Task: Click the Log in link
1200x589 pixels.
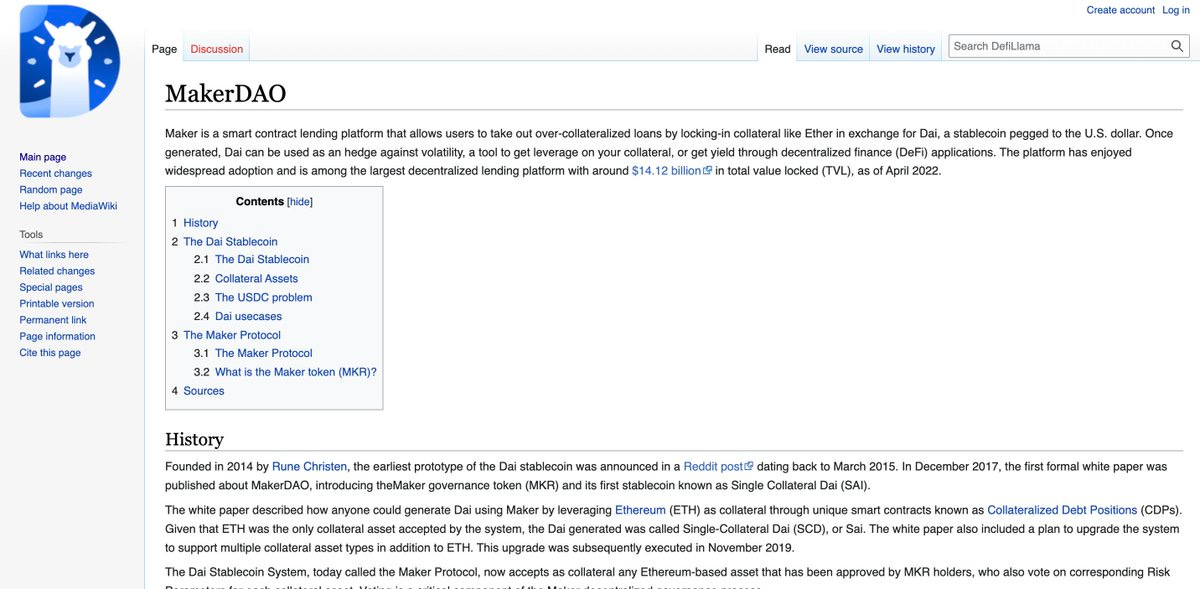Action: [1176, 10]
